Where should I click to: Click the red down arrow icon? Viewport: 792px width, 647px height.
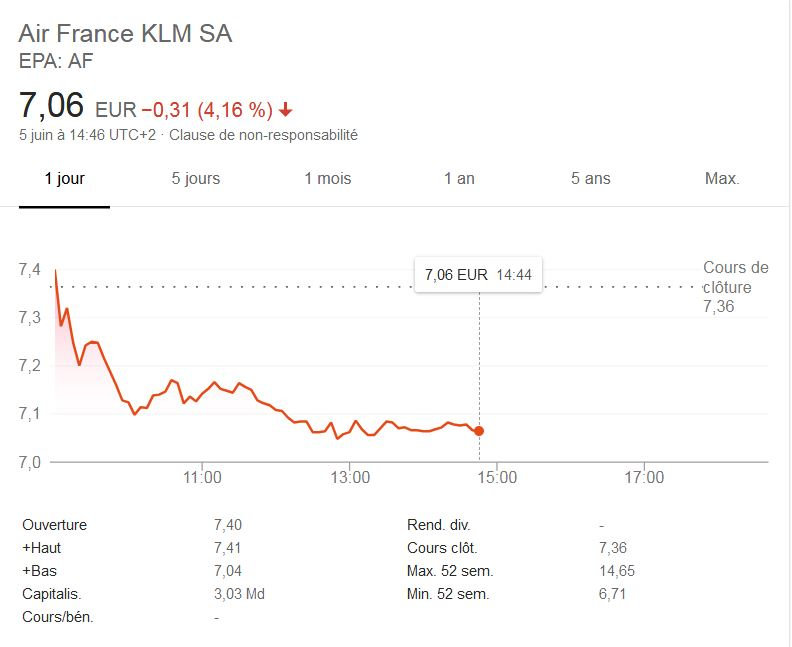point(287,109)
